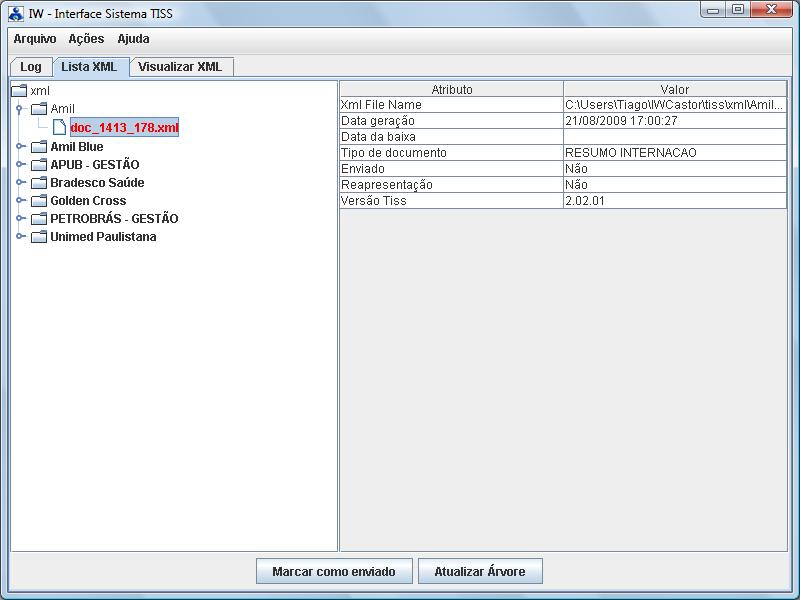Image resolution: width=800 pixels, height=600 pixels.
Task: Click the Atributo column header
Action: [x=452, y=89]
